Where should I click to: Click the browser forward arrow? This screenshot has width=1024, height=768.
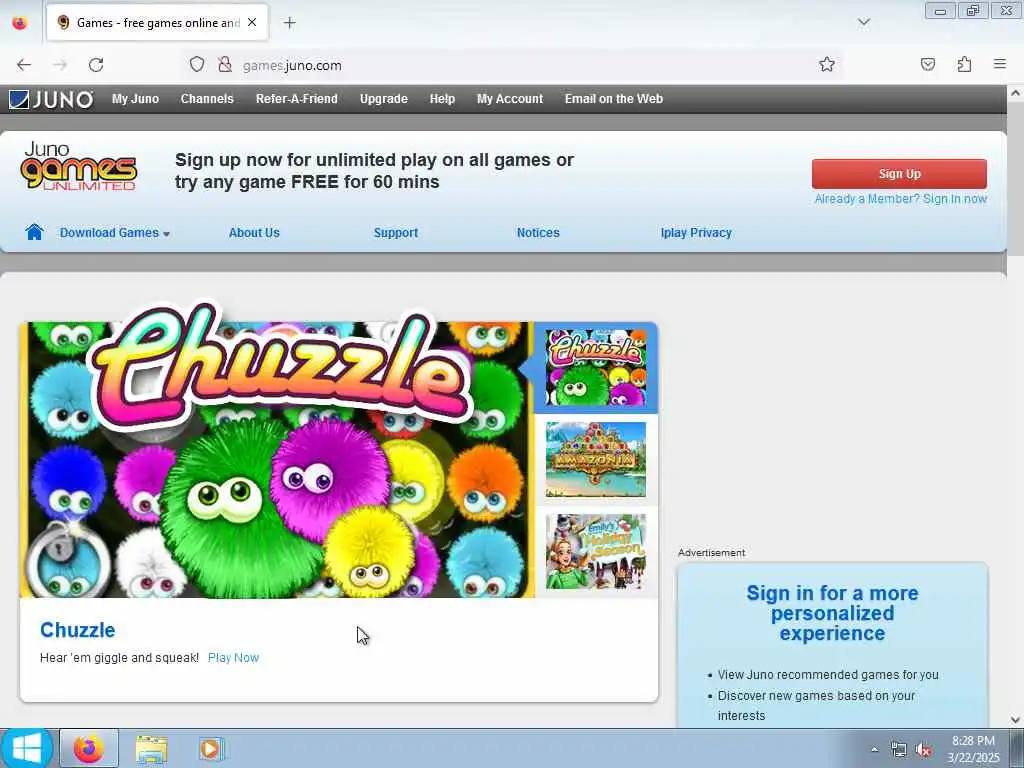coord(60,65)
